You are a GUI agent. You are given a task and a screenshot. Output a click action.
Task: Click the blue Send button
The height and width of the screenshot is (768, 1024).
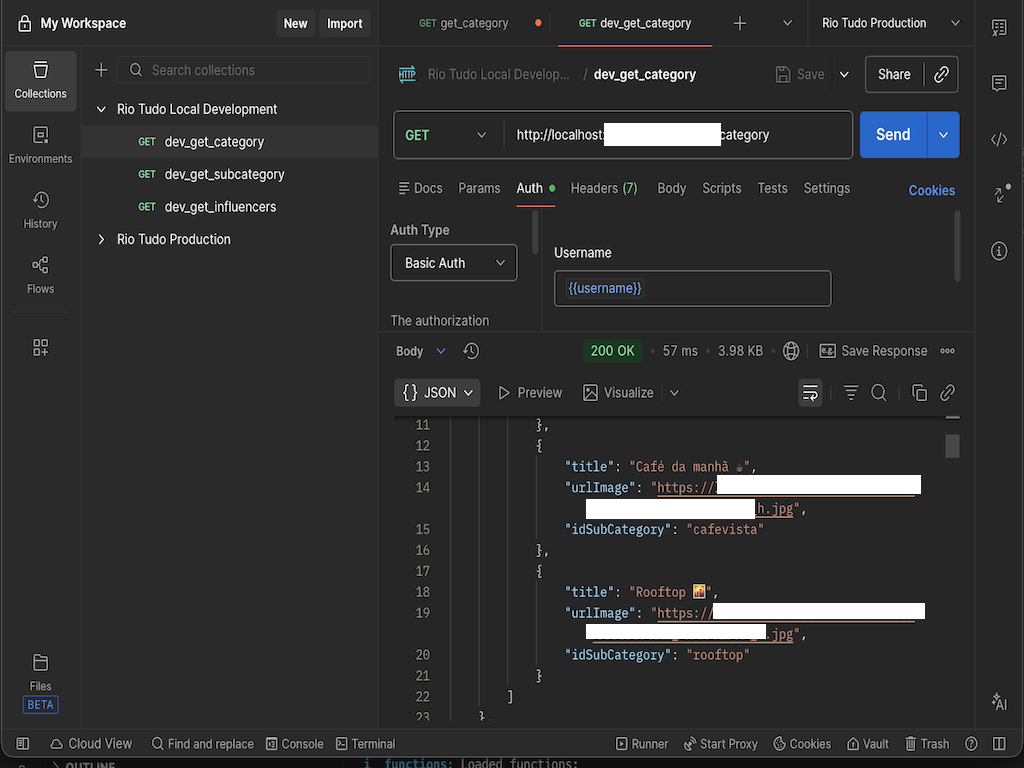(x=892, y=135)
